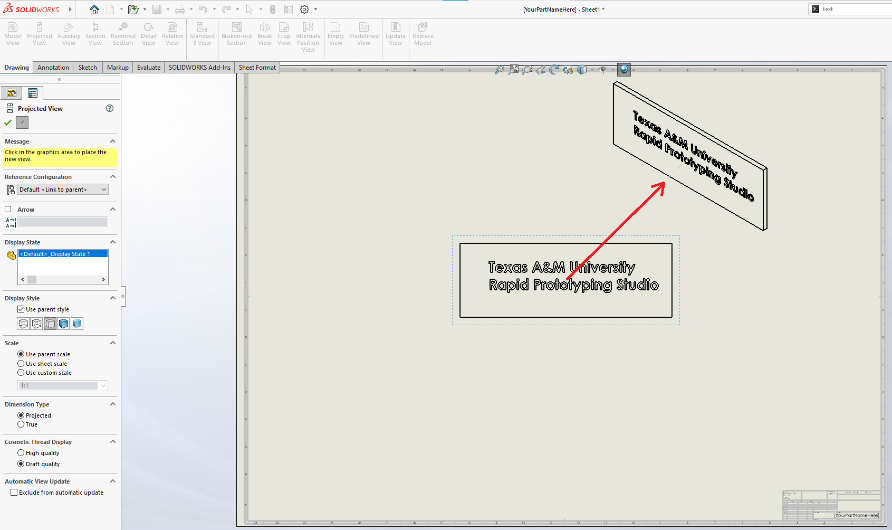Click the Home icon in title bar
The width and height of the screenshot is (892, 530).
coord(94,9)
